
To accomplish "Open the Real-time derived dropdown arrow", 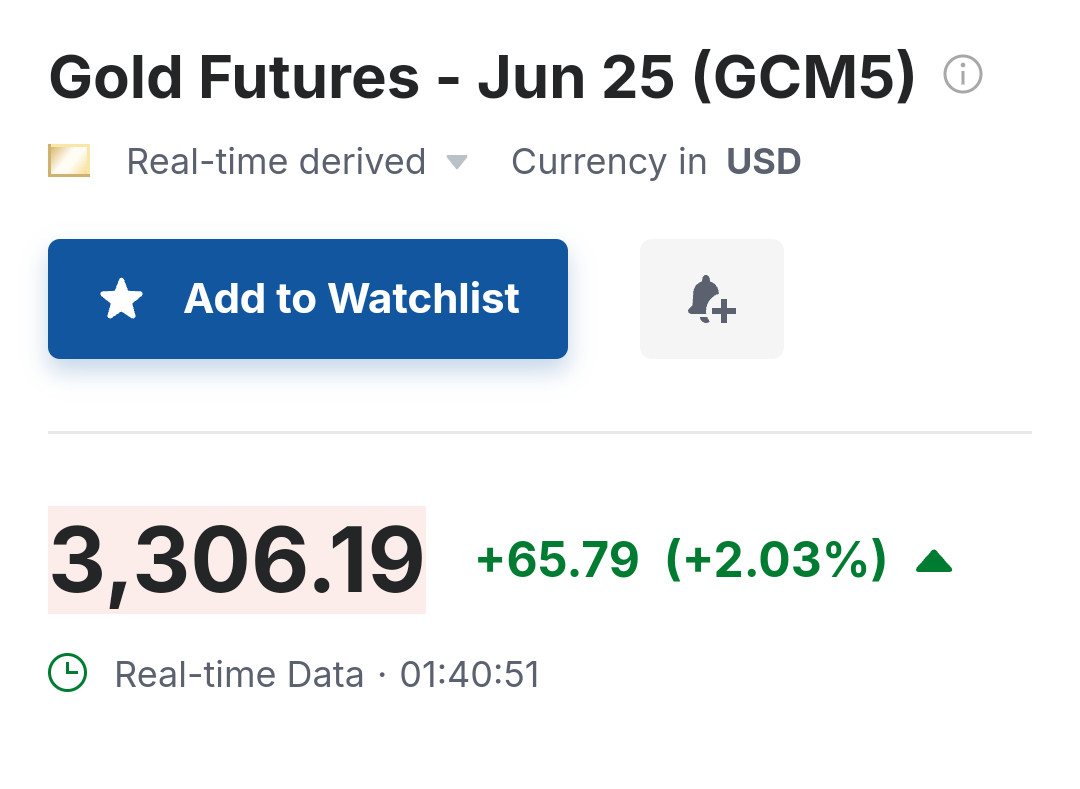I will click(x=456, y=162).
